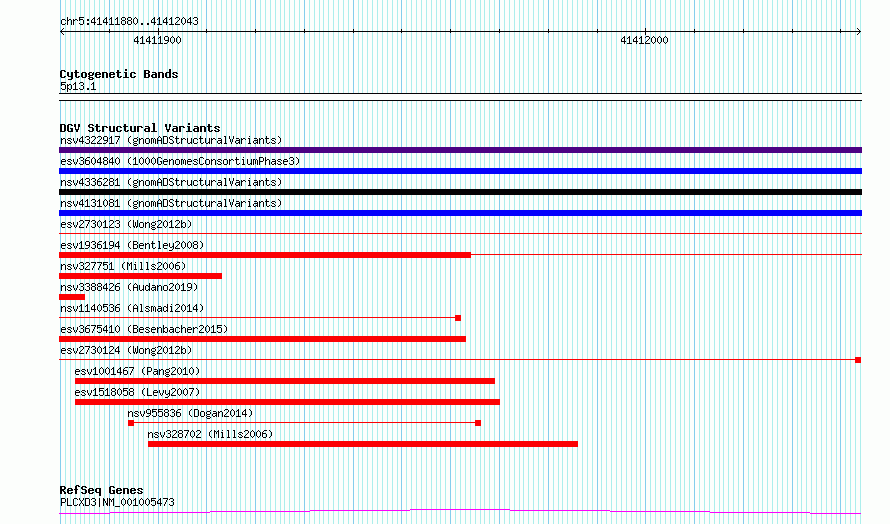Click the red nsv328702 variant bar
The width and height of the screenshot is (890, 524).
point(363,444)
